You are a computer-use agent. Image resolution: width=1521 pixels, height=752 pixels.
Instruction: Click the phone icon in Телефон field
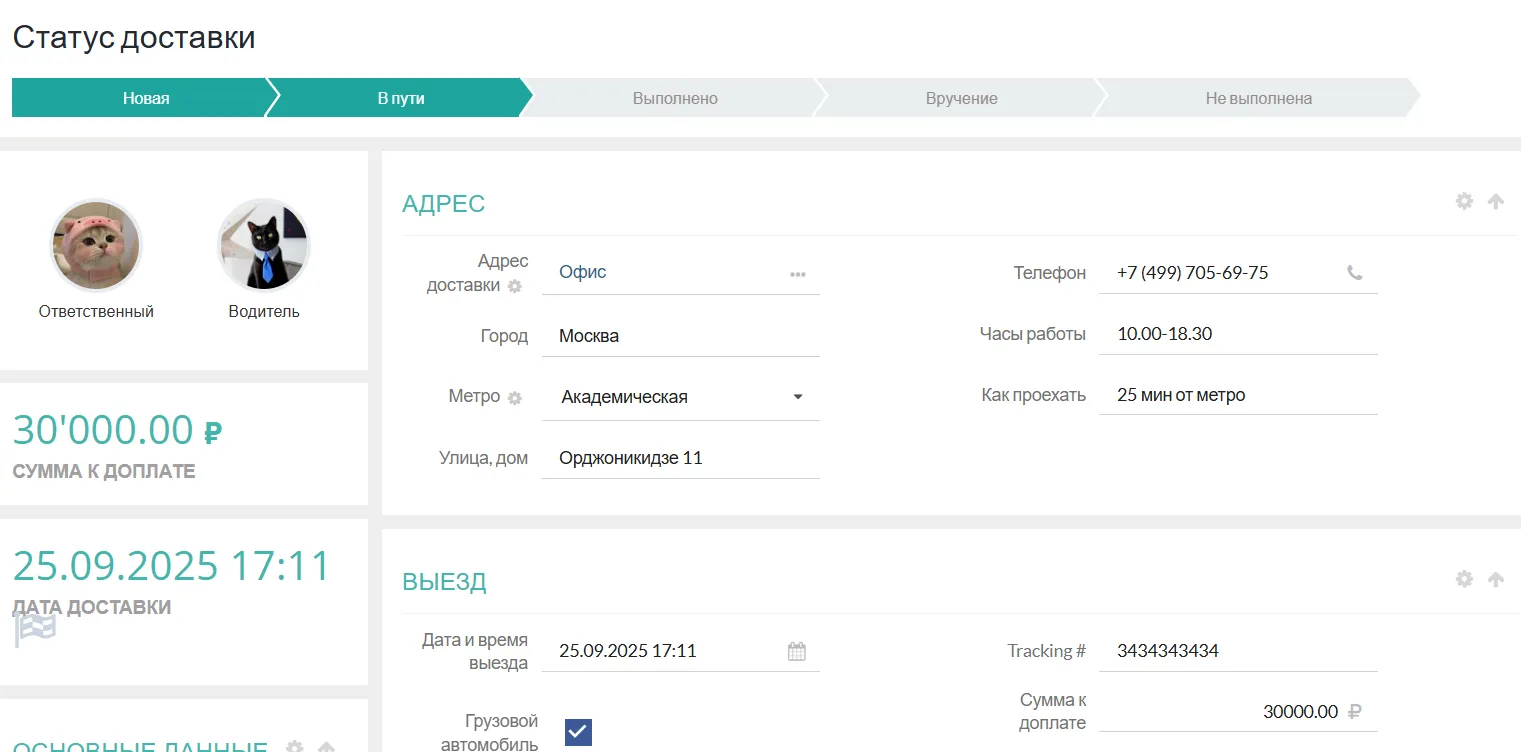[x=1355, y=272]
